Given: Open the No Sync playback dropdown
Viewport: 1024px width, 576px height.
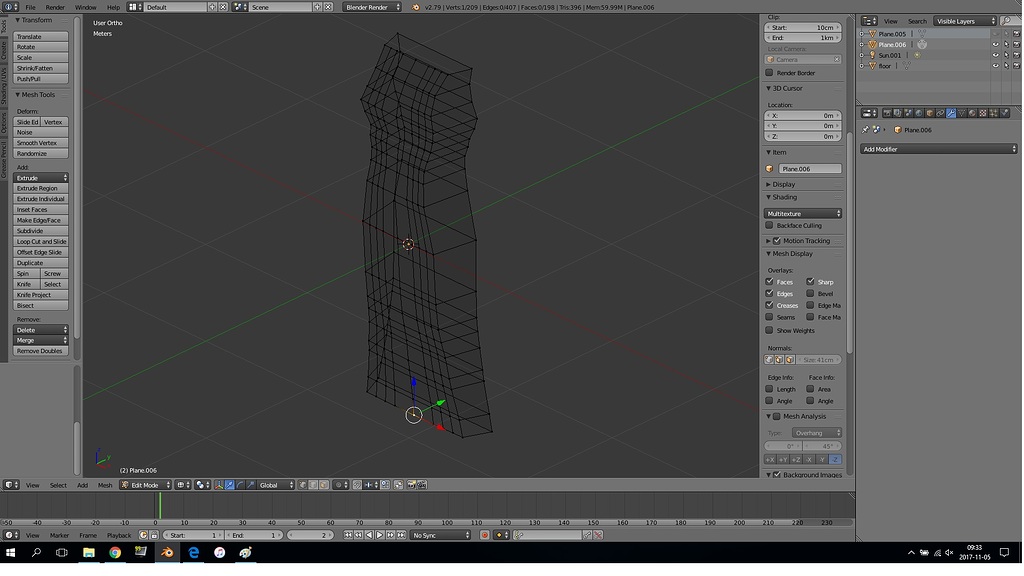Looking at the screenshot, I should (440, 535).
